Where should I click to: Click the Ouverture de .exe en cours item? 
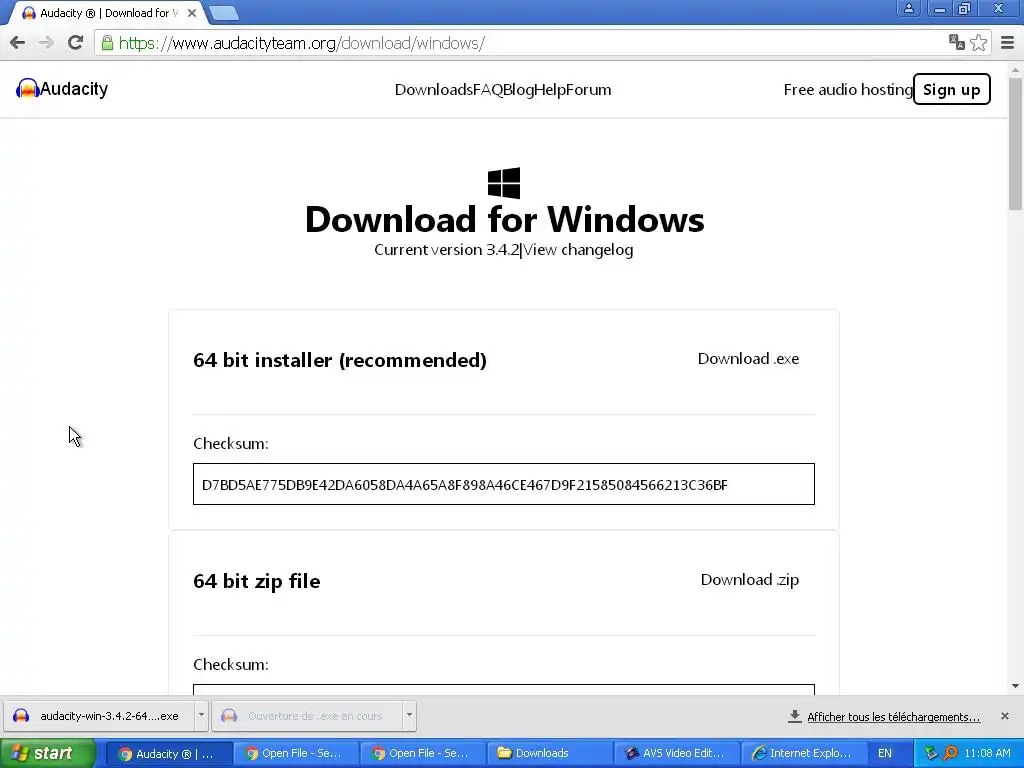(307, 716)
